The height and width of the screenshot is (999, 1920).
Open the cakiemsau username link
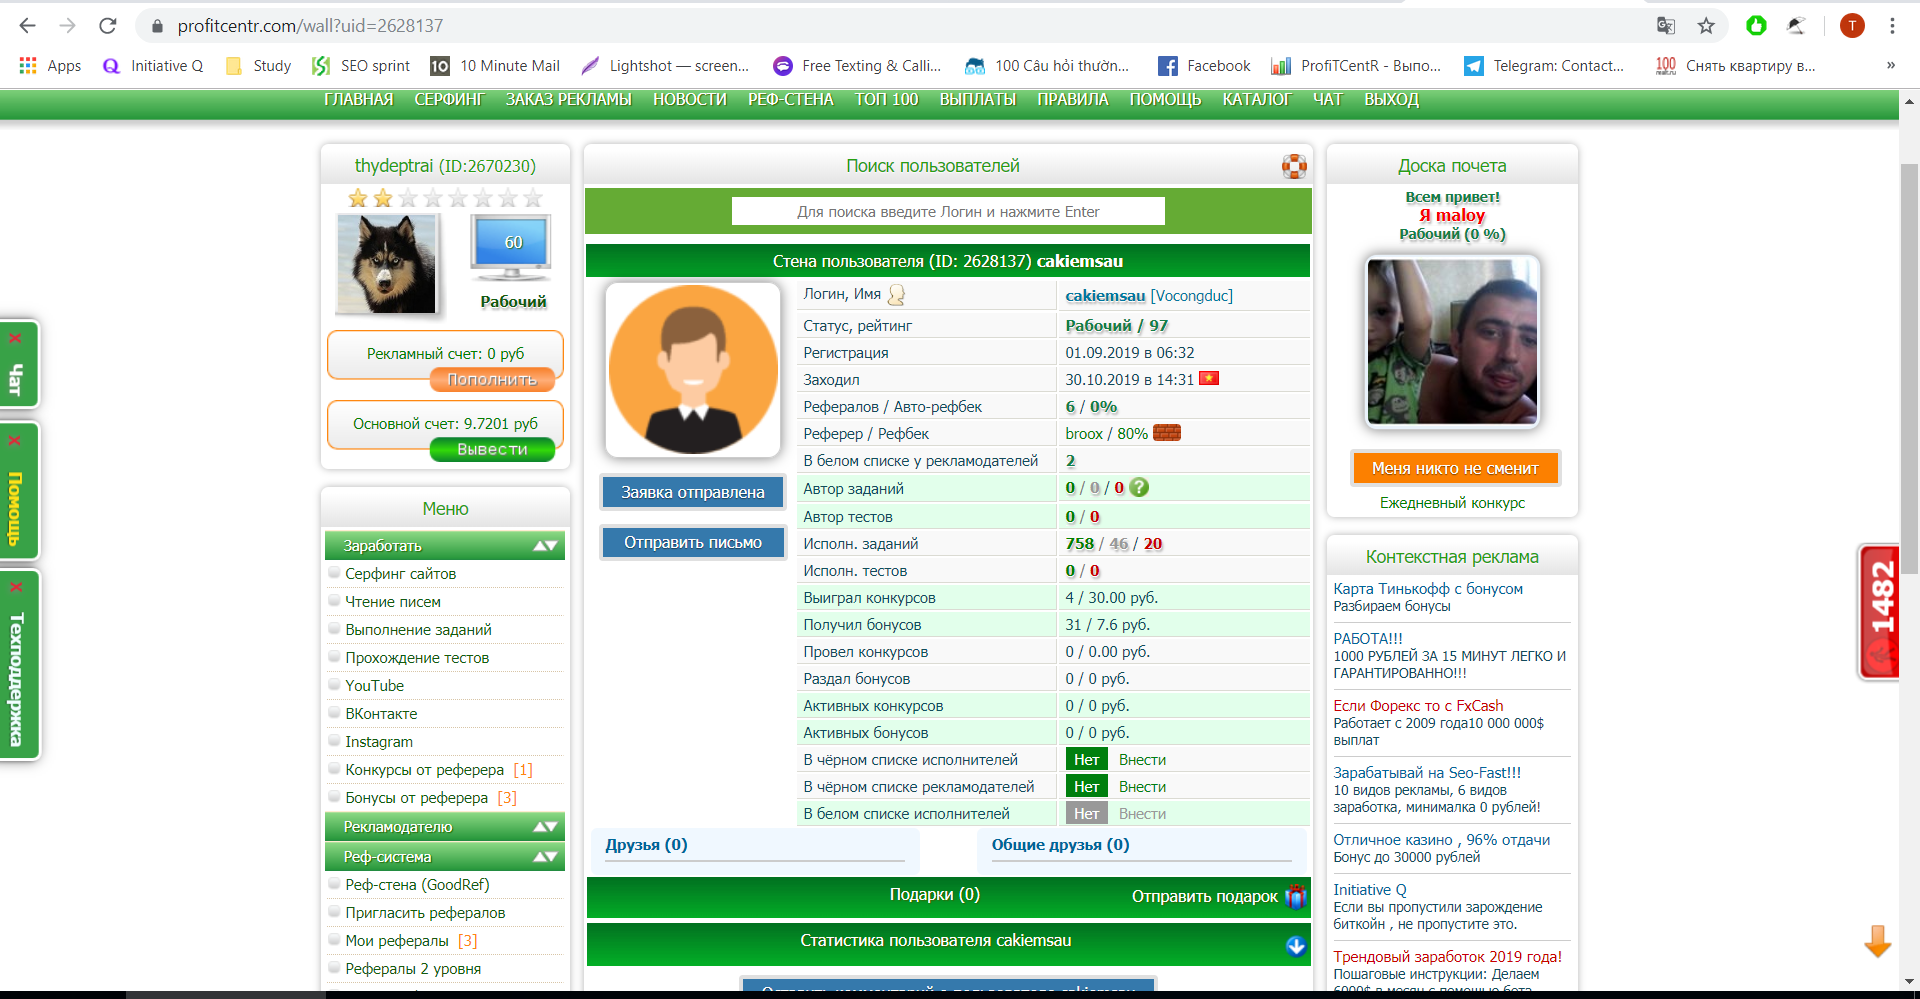[x=1105, y=296]
